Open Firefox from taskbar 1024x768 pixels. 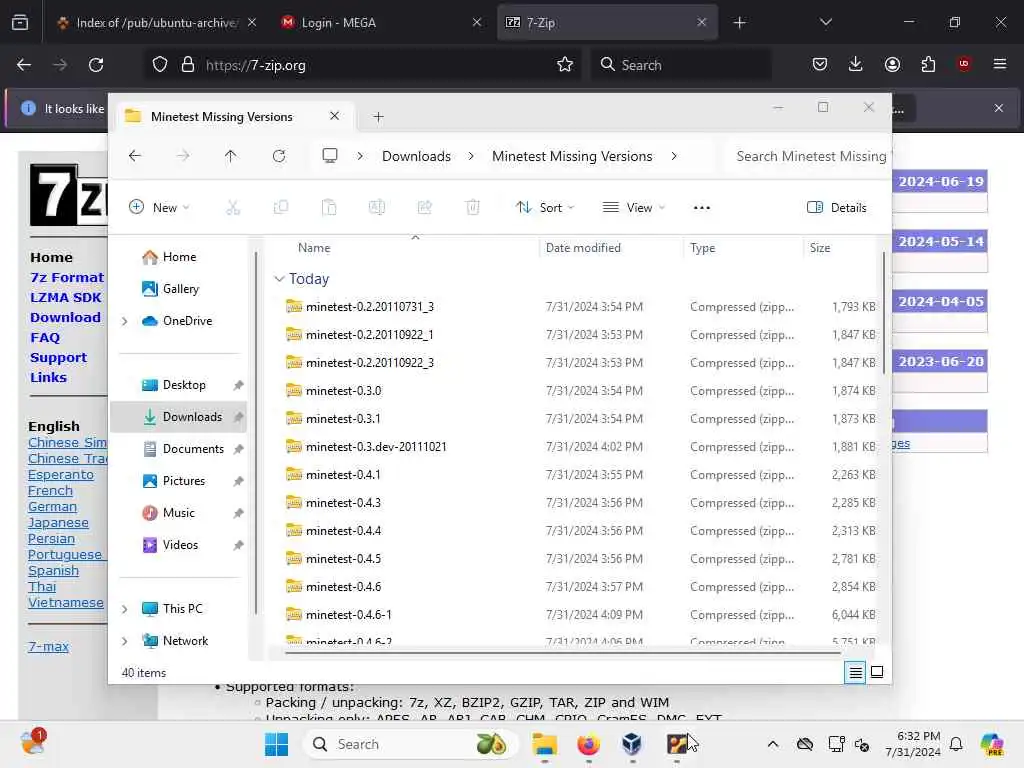pyautogui.click(x=588, y=744)
